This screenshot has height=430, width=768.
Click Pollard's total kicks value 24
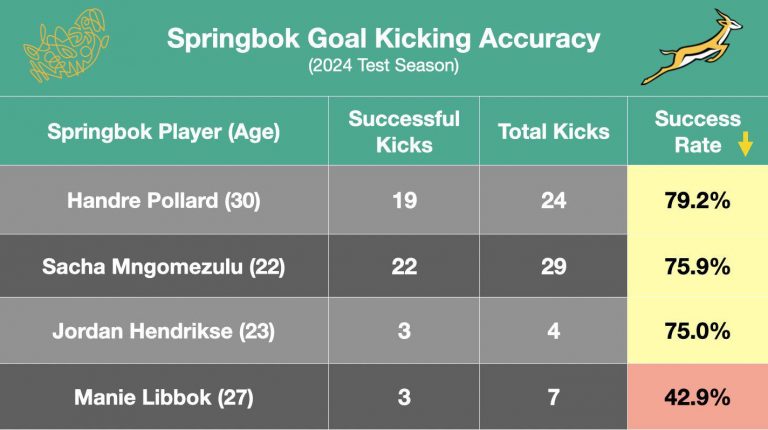click(x=553, y=200)
